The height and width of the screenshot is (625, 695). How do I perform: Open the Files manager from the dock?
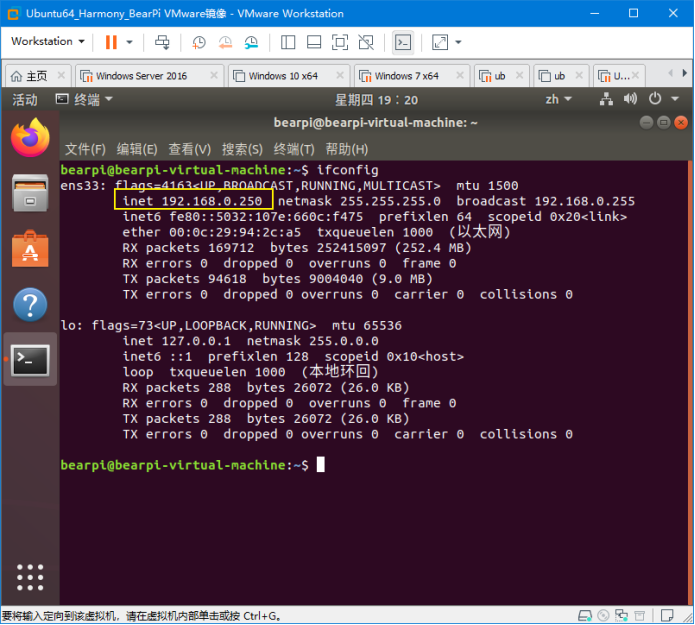pos(30,193)
